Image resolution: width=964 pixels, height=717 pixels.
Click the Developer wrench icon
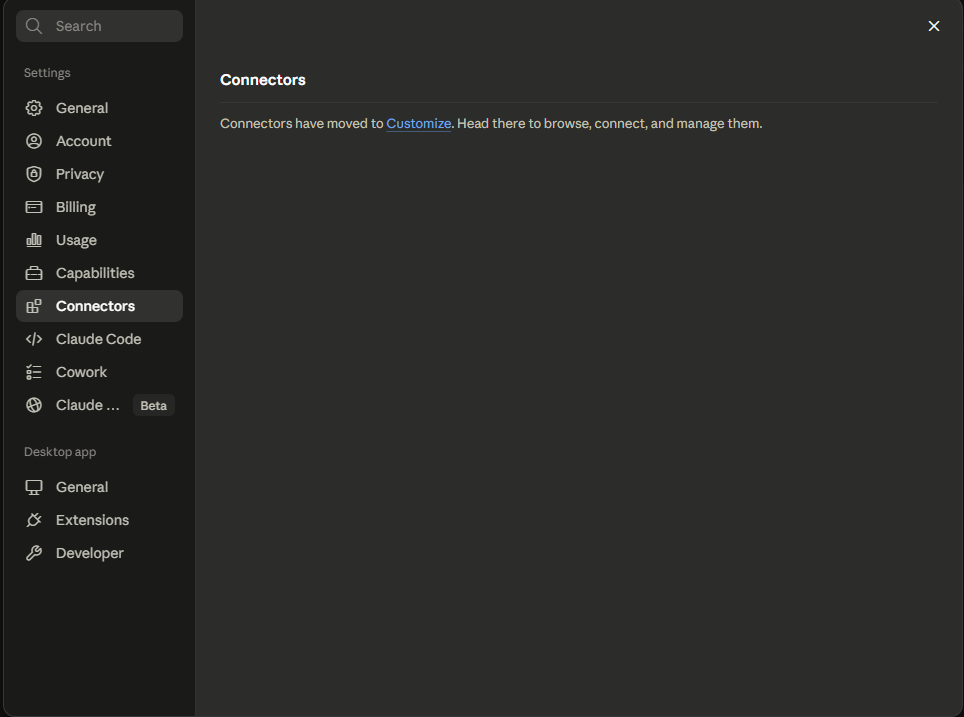click(x=34, y=553)
